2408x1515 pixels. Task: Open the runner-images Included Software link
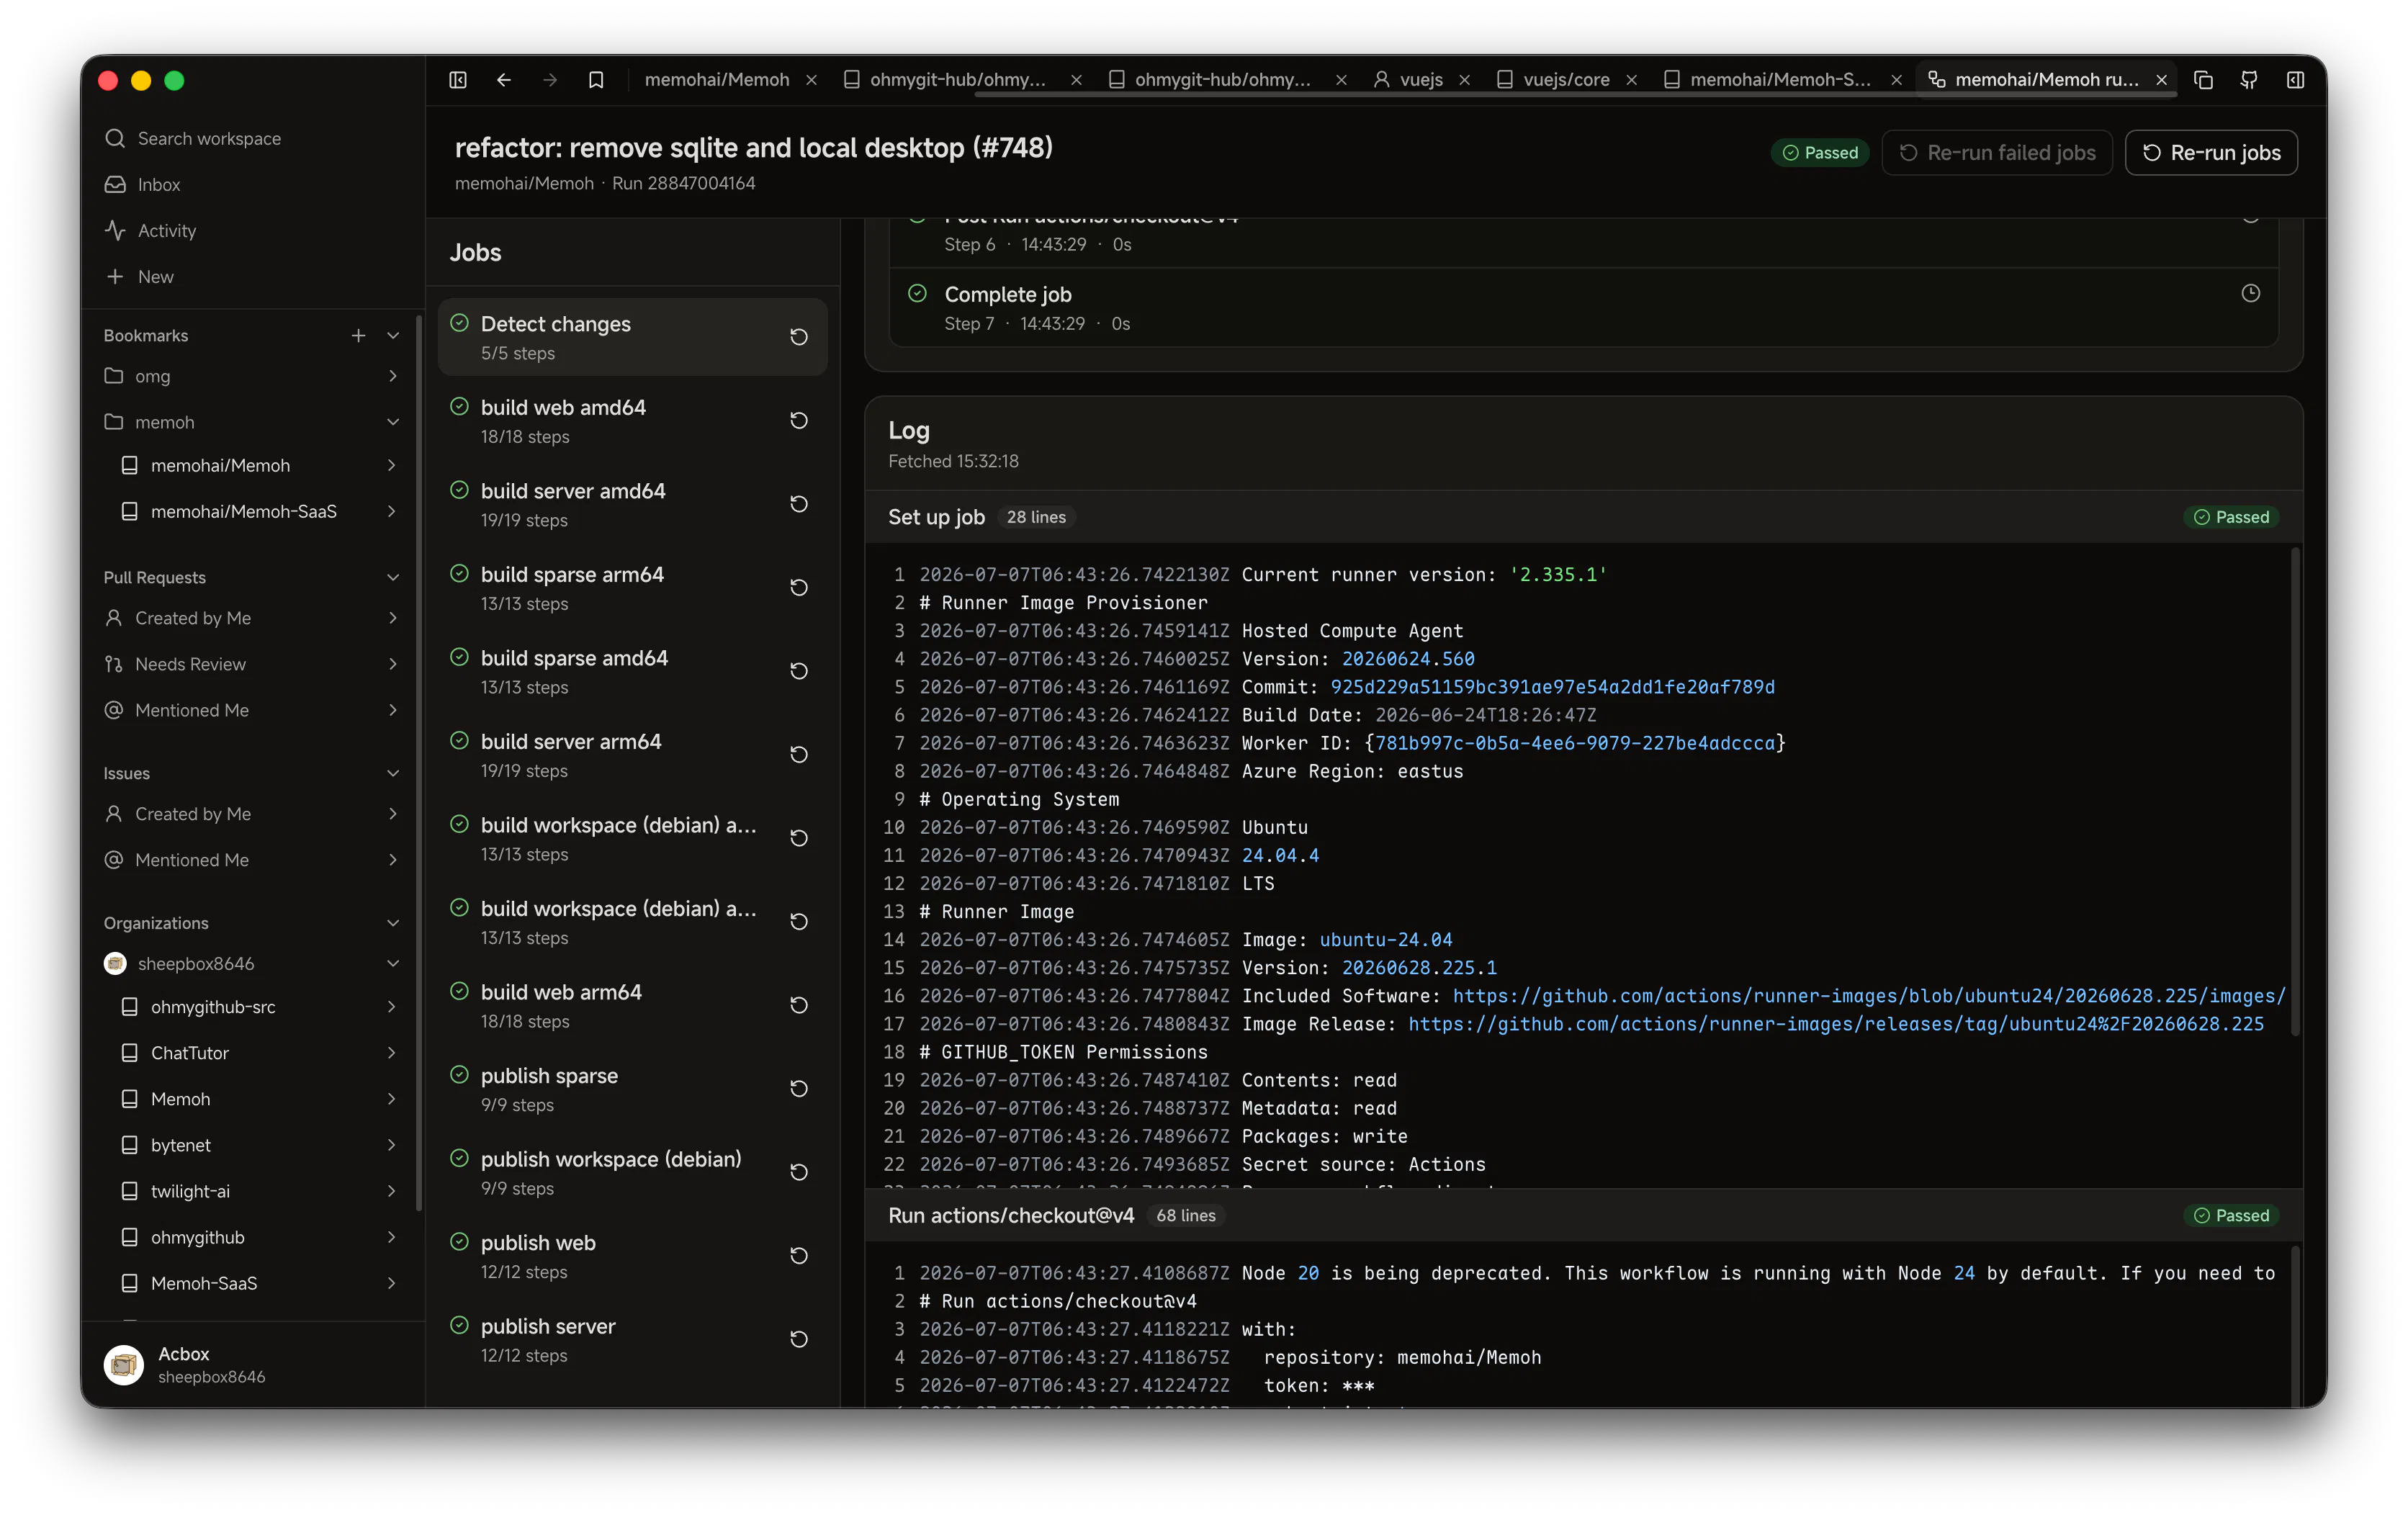point(1868,997)
